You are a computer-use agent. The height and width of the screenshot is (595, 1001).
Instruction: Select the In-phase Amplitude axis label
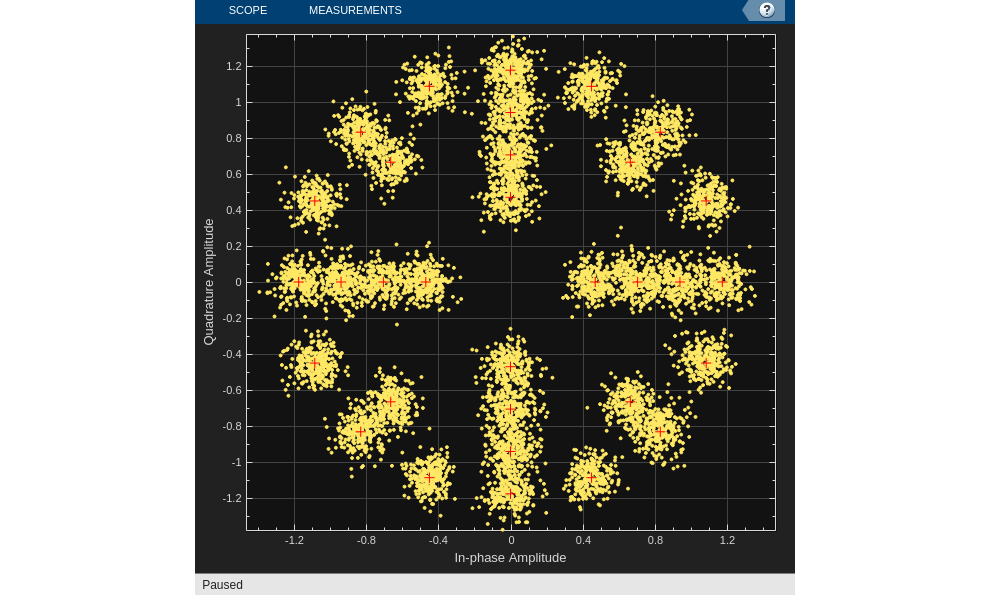pyautogui.click(x=510, y=558)
